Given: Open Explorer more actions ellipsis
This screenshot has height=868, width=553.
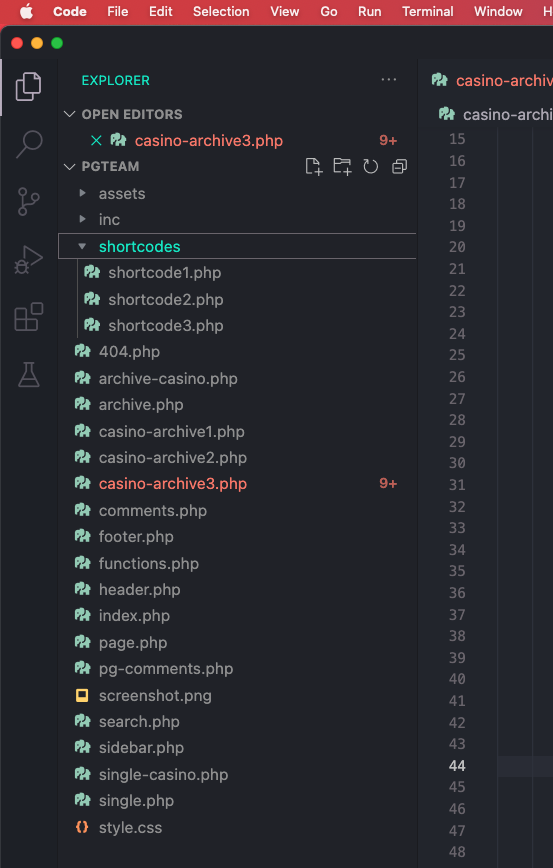Looking at the screenshot, I should [x=389, y=80].
